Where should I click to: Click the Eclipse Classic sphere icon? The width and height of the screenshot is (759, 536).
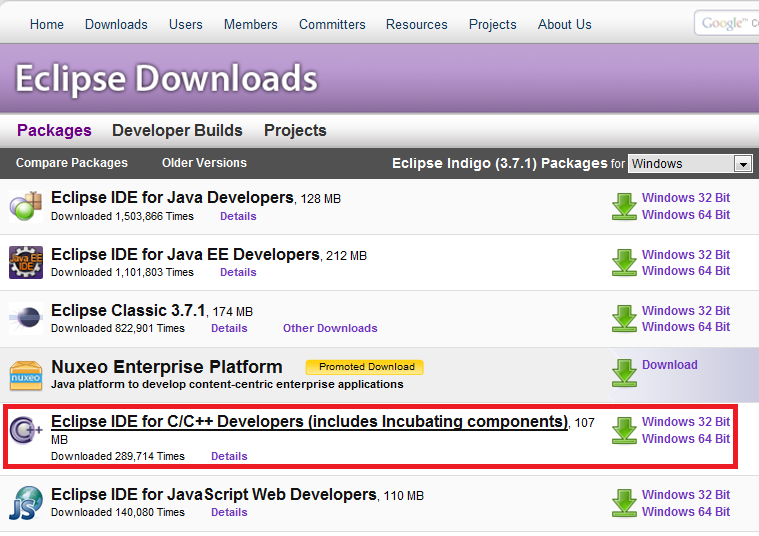(25, 318)
